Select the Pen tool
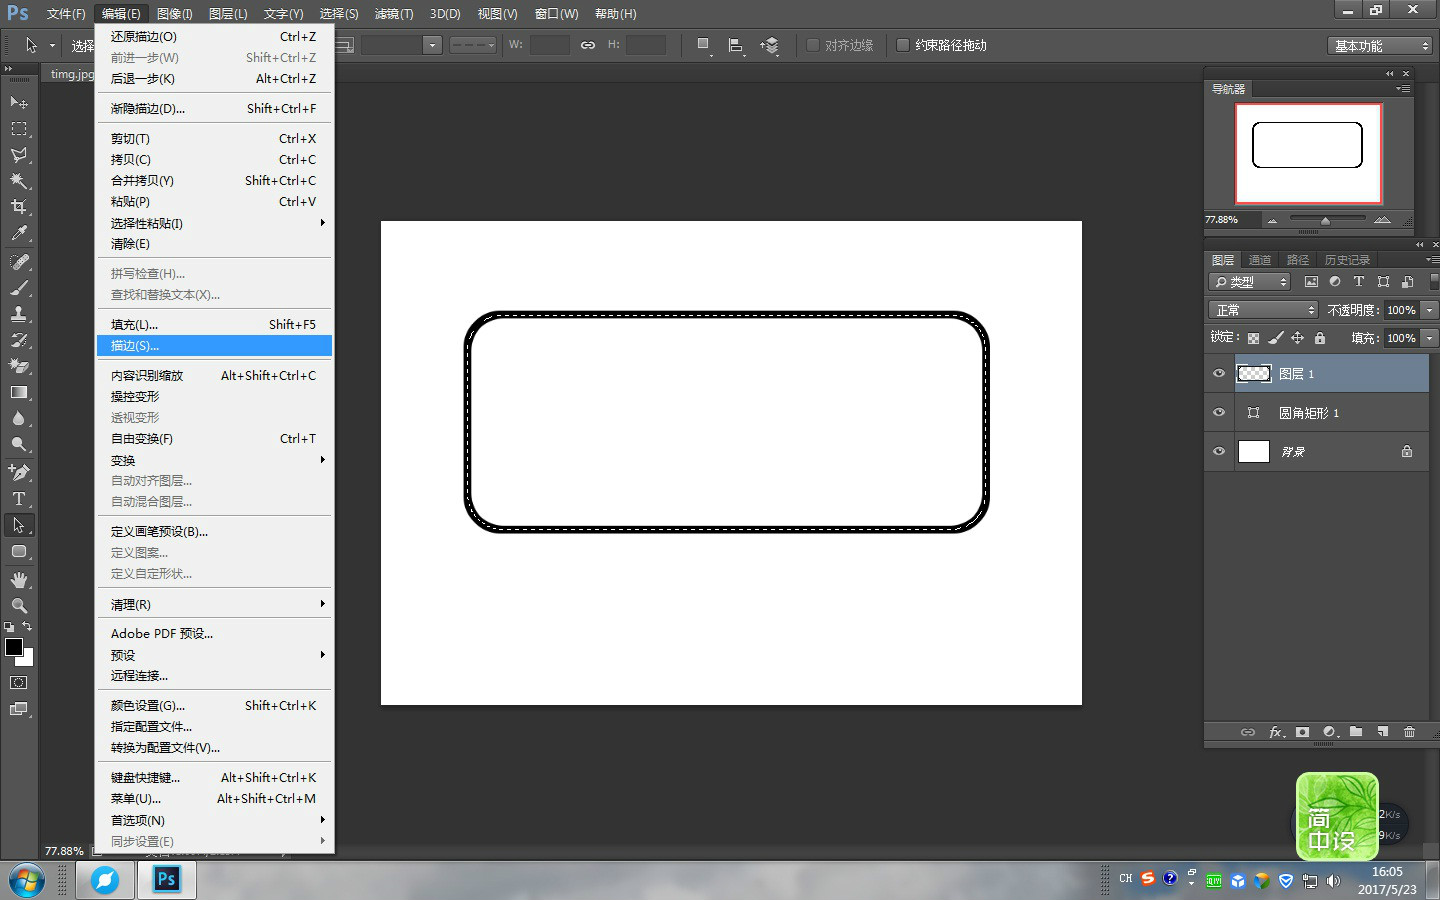This screenshot has height=900, width=1440. pyautogui.click(x=19, y=472)
